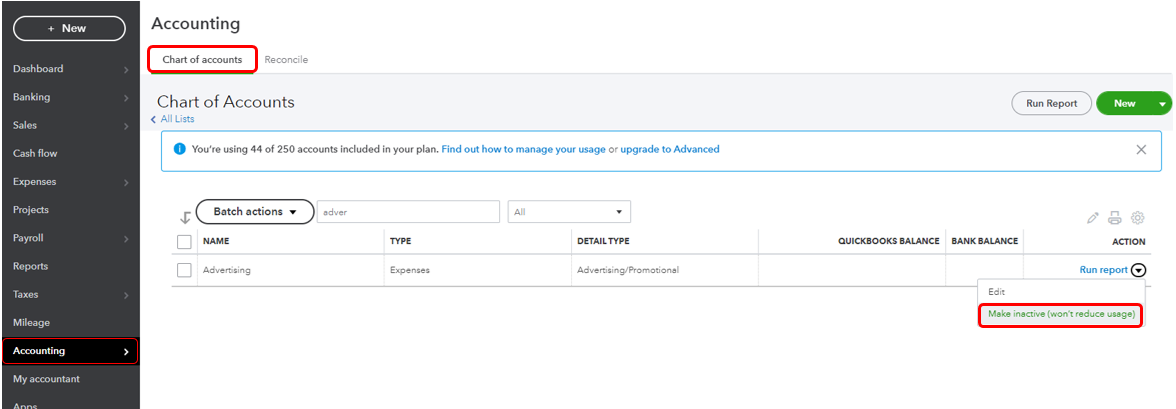This screenshot has height=409, width=1176.
Task: Check the Advertising account row checkbox
Action: [184, 270]
